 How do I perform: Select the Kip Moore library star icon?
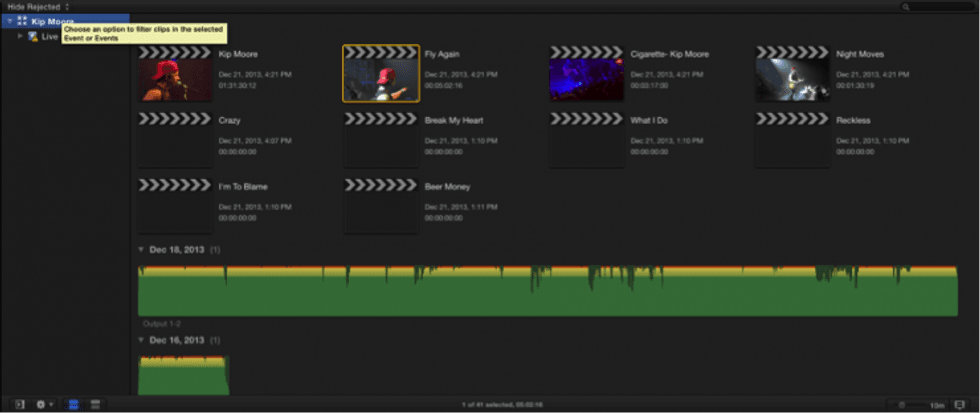tap(22, 21)
